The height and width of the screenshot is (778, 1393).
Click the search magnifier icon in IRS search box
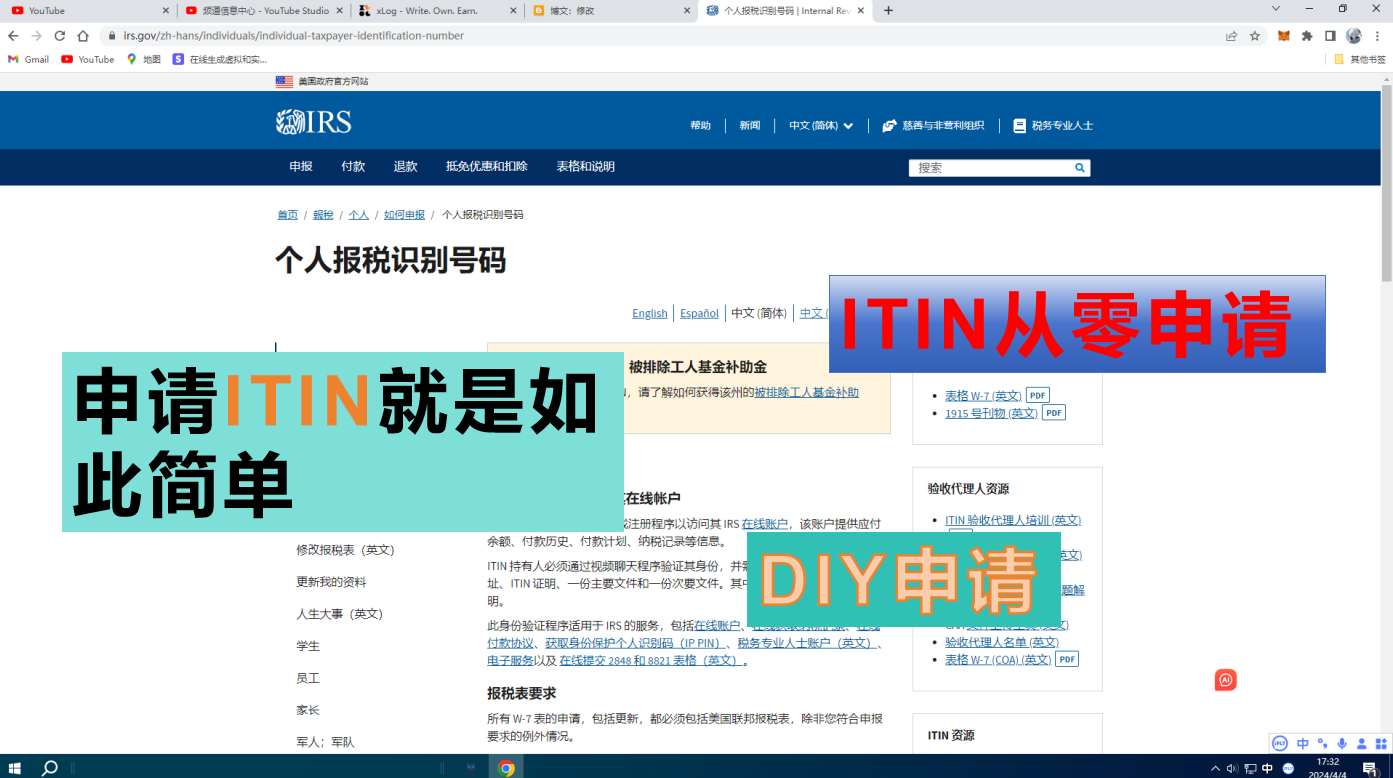pos(1080,168)
